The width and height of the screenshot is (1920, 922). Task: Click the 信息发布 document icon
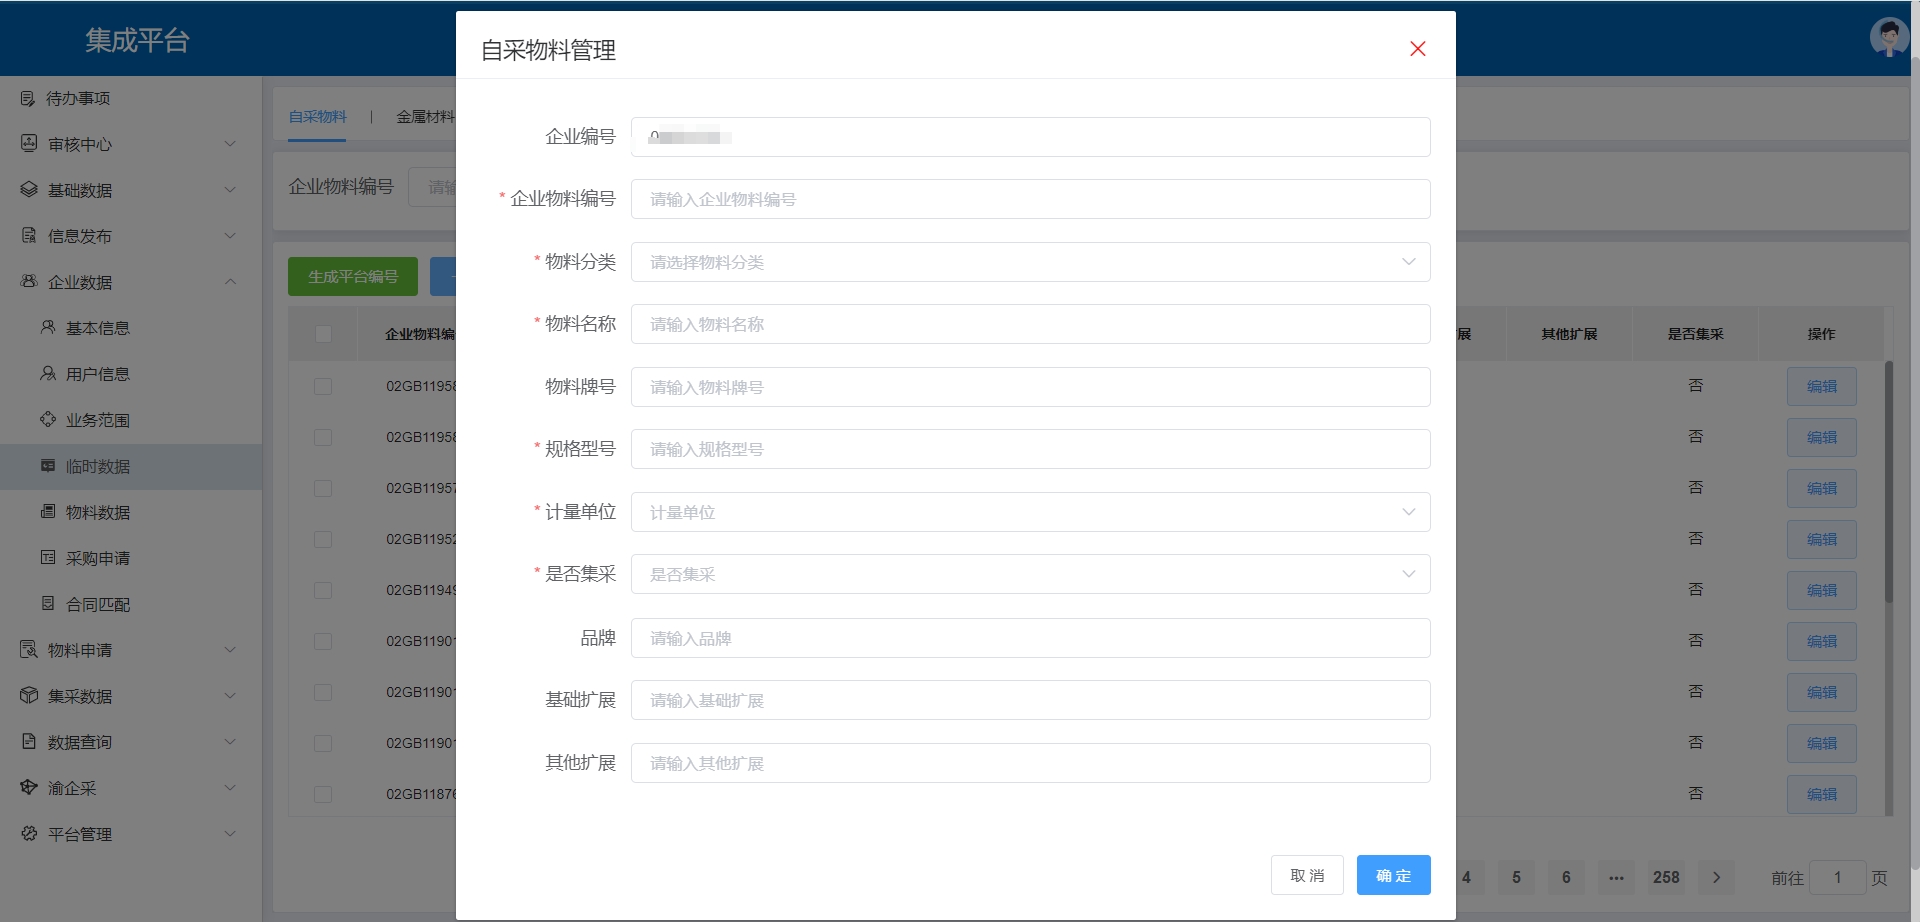(x=29, y=236)
